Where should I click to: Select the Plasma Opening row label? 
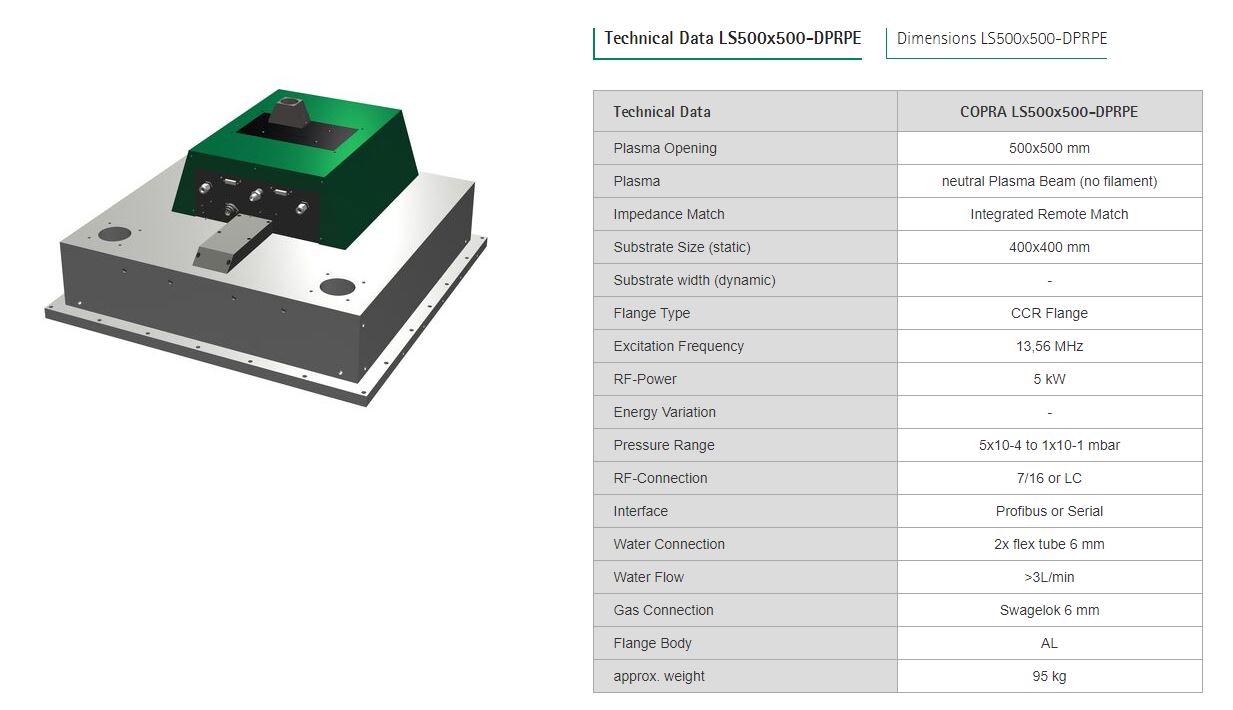665,148
